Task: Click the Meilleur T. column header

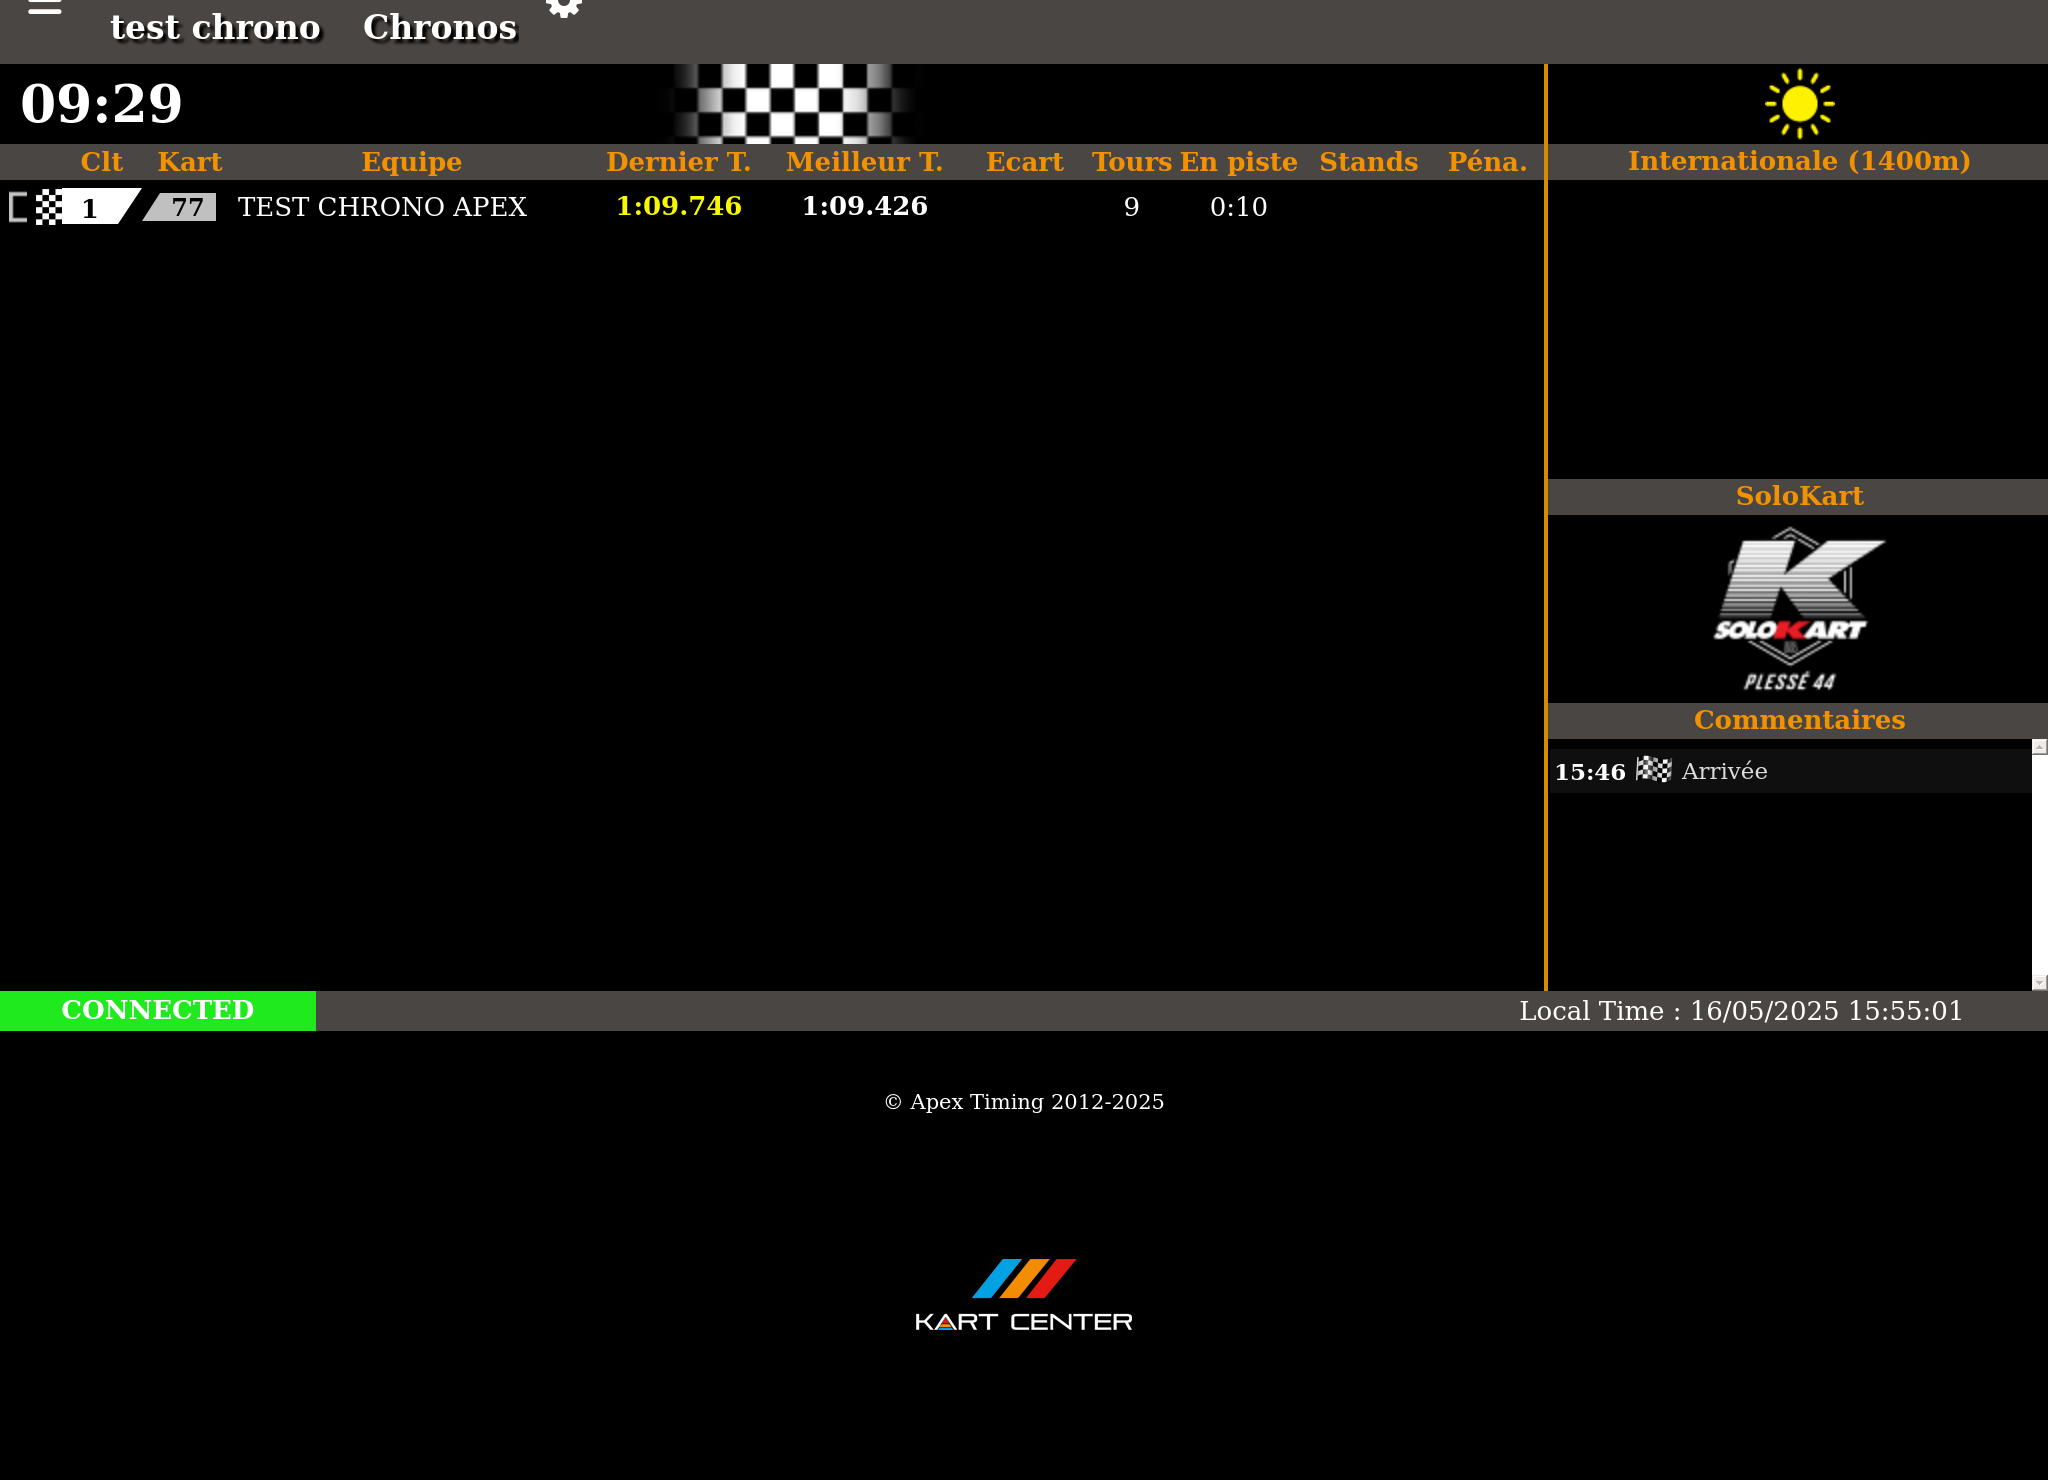Action: 864,162
